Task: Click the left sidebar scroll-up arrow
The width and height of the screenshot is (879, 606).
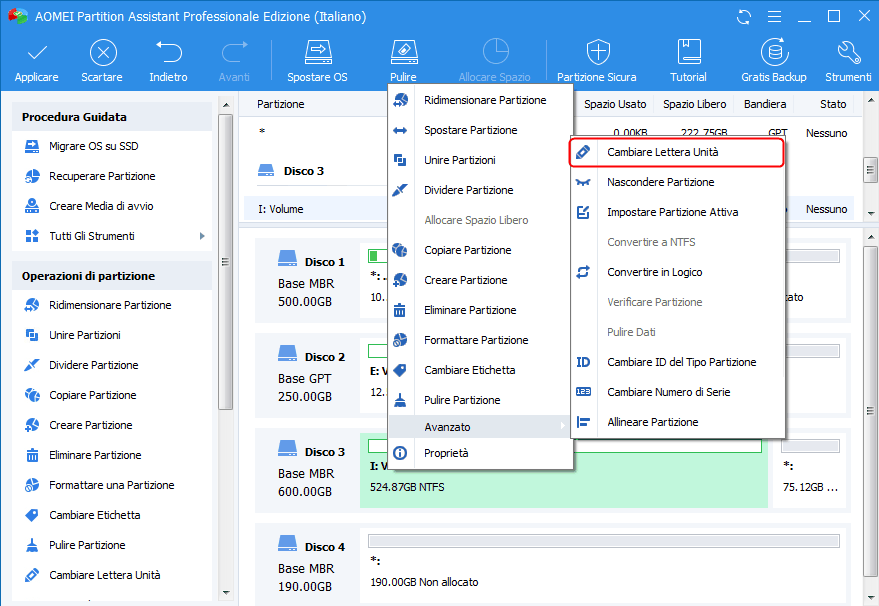Action: (226, 105)
